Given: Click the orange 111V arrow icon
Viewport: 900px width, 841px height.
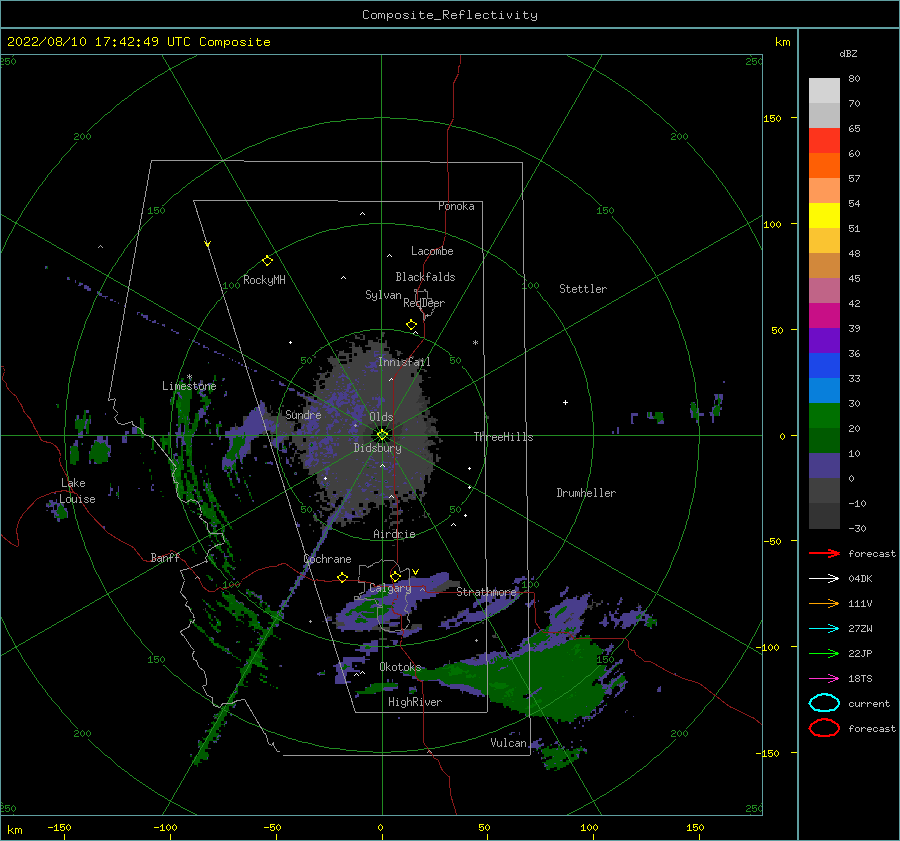Looking at the screenshot, I should [824, 603].
